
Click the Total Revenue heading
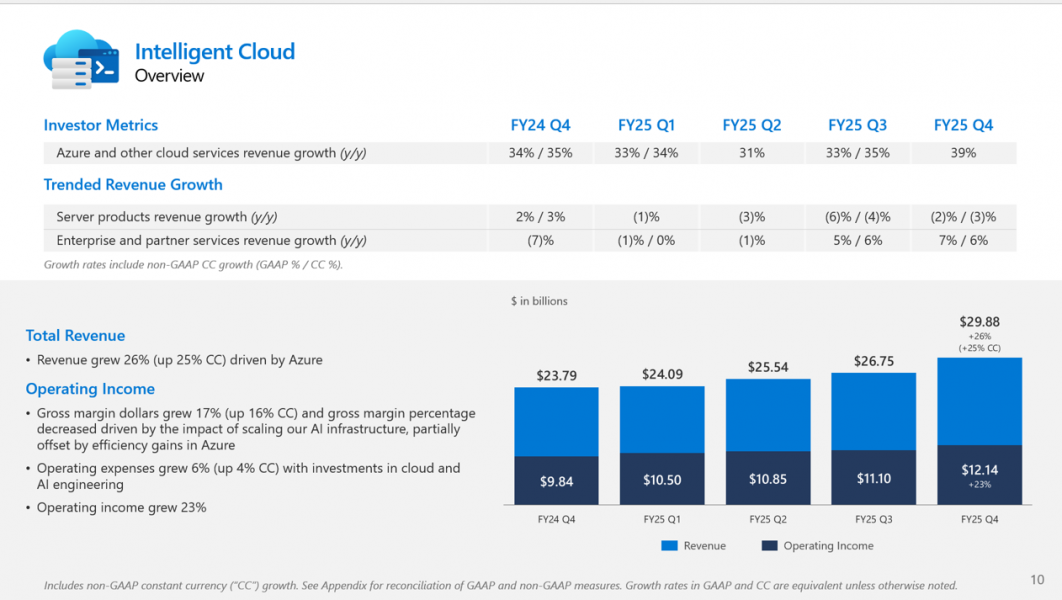[75, 335]
